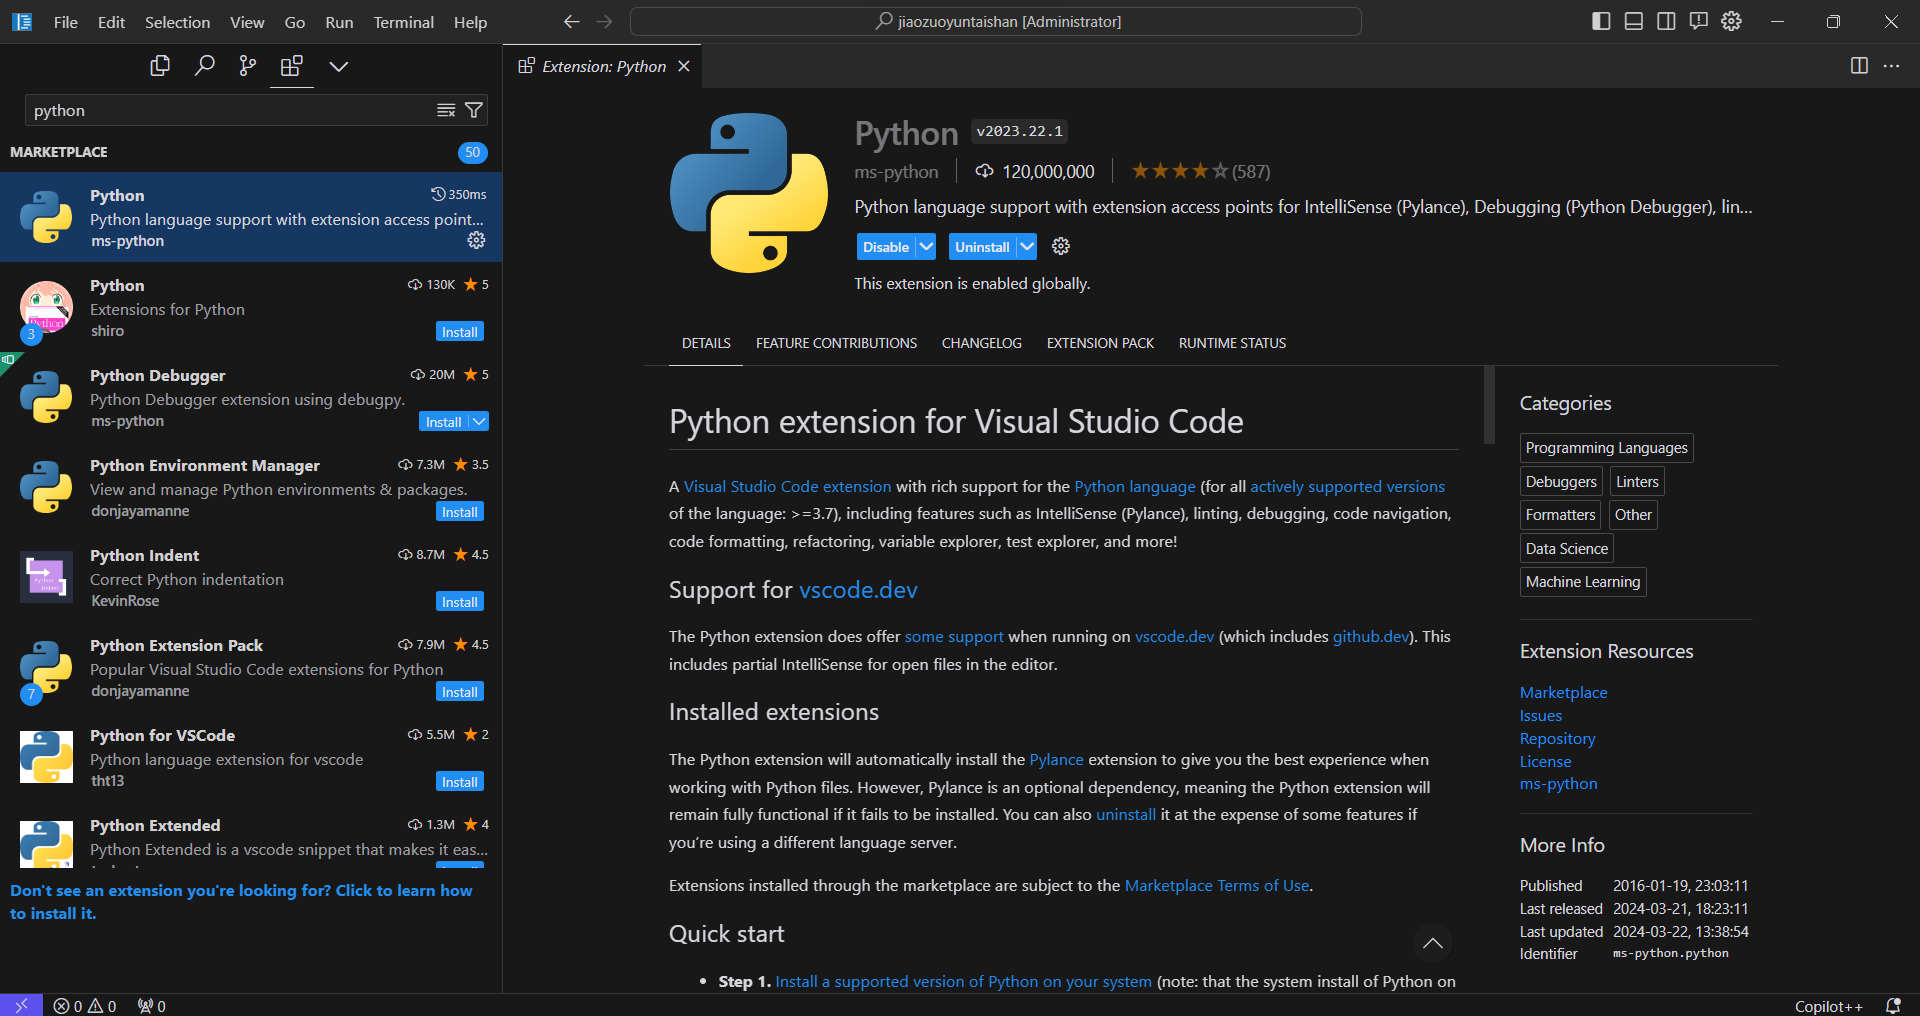Image resolution: width=1920 pixels, height=1016 pixels.
Task: Expand additional views chevron in activity bar
Action: 339,66
